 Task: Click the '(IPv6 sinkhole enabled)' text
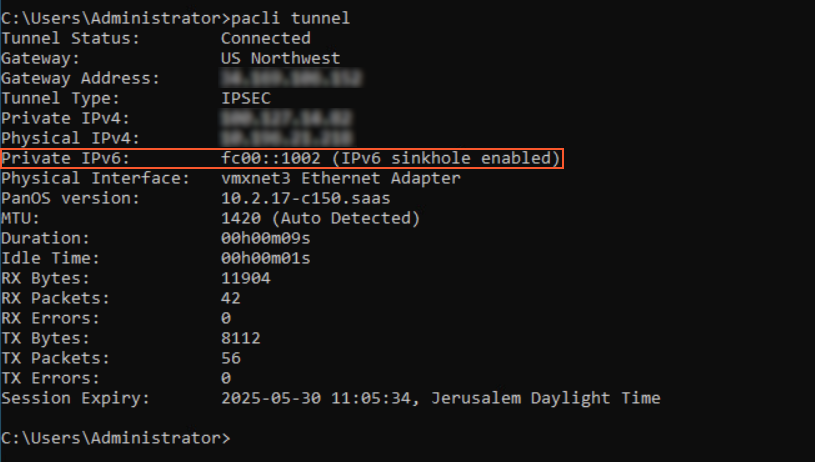[445, 158]
